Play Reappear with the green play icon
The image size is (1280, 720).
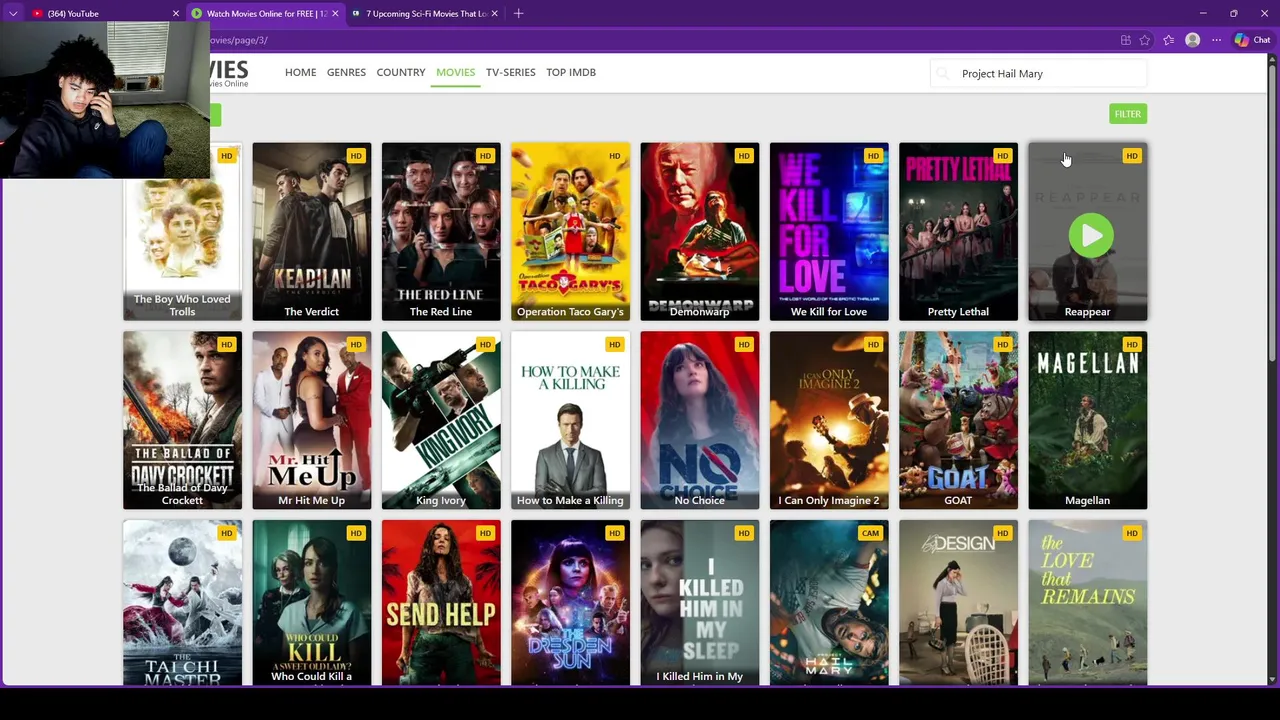[1091, 236]
